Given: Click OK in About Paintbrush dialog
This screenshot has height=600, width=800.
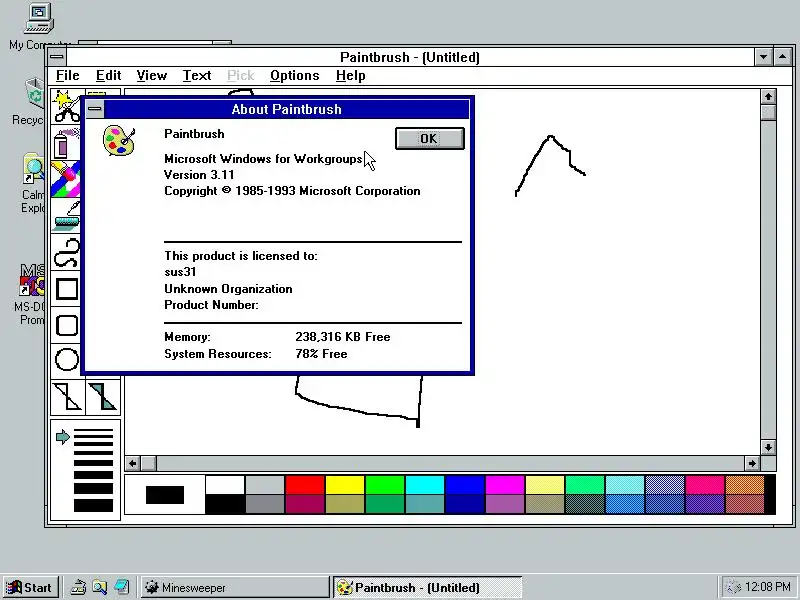Looking at the screenshot, I should (x=430, y=138).
